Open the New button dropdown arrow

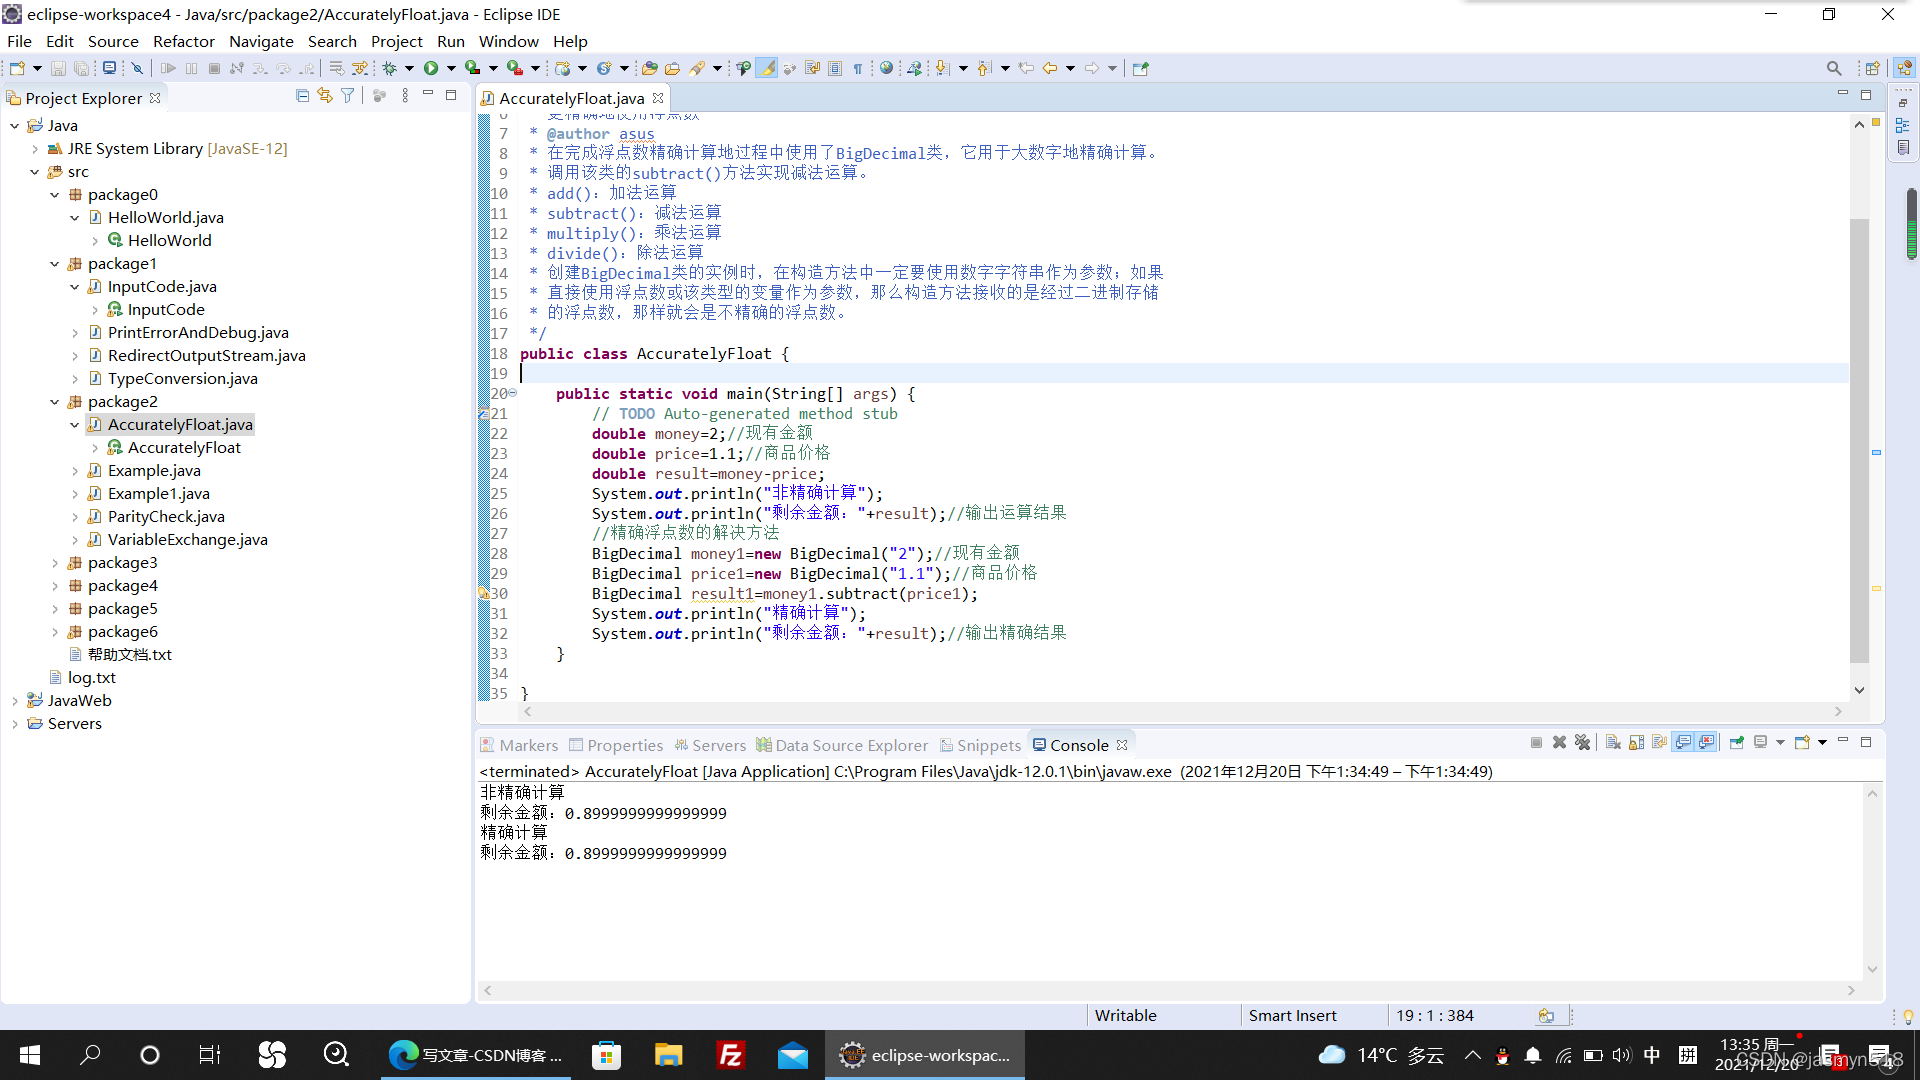[37, 68]
